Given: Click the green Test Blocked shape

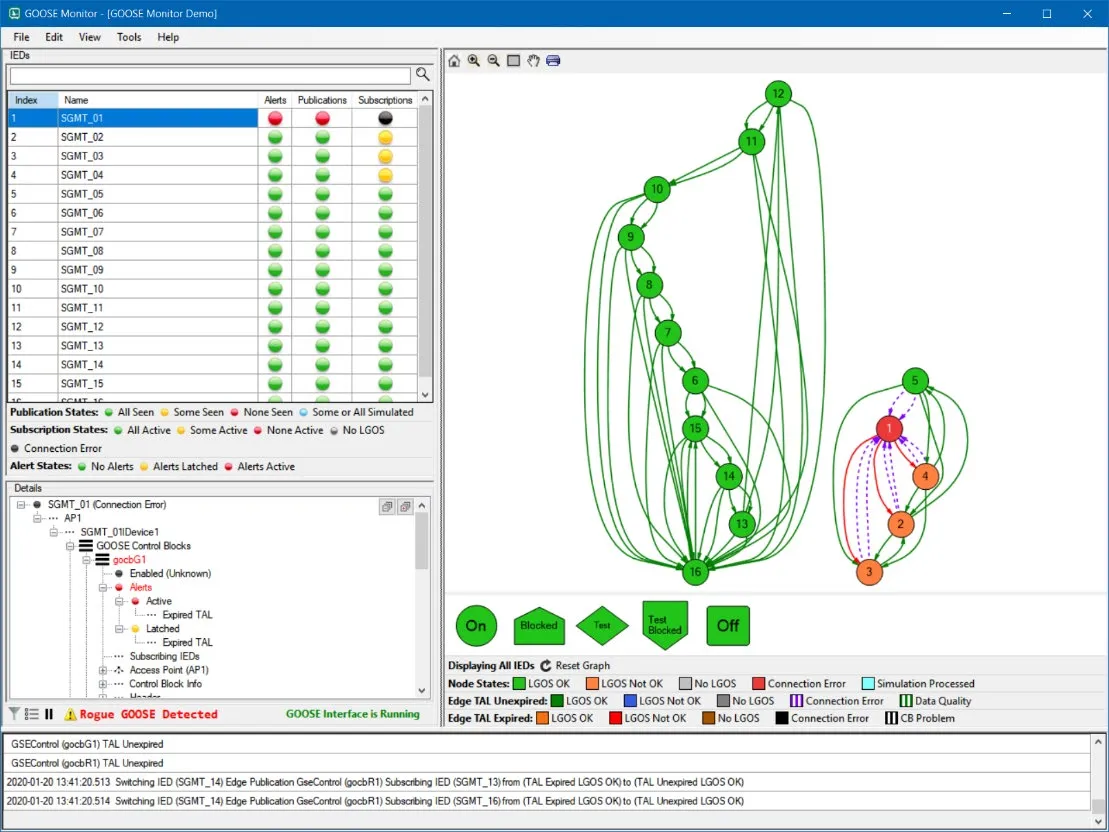Looking at the screenshot, I should [665, 625].
